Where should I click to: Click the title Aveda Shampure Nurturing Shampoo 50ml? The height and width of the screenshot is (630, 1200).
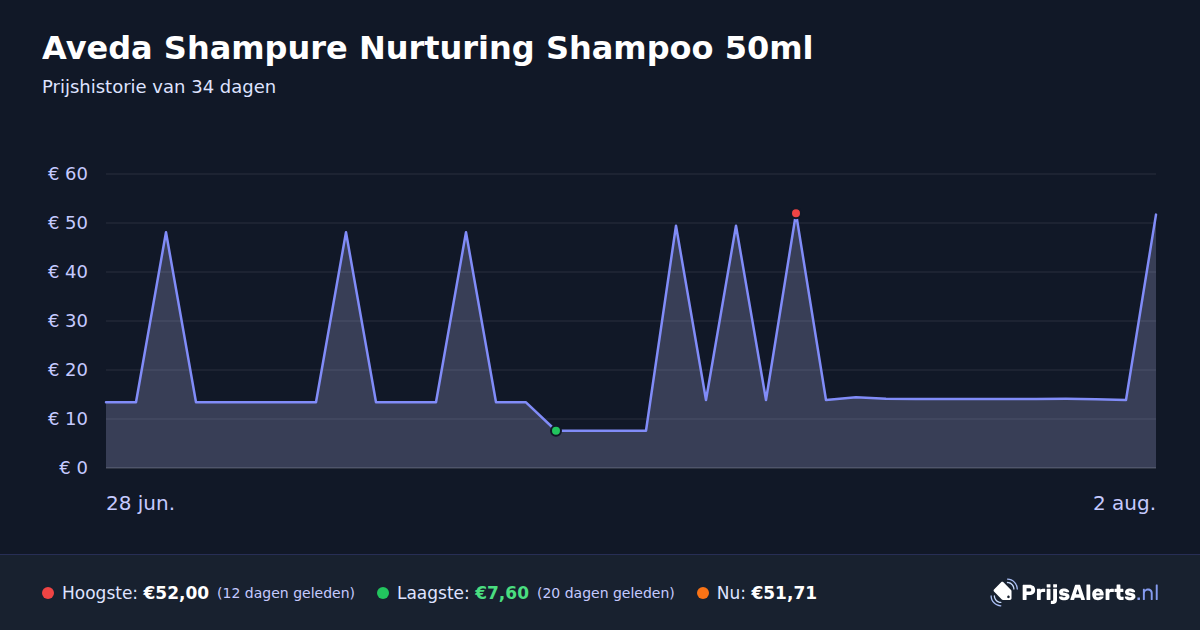(427, 48)
